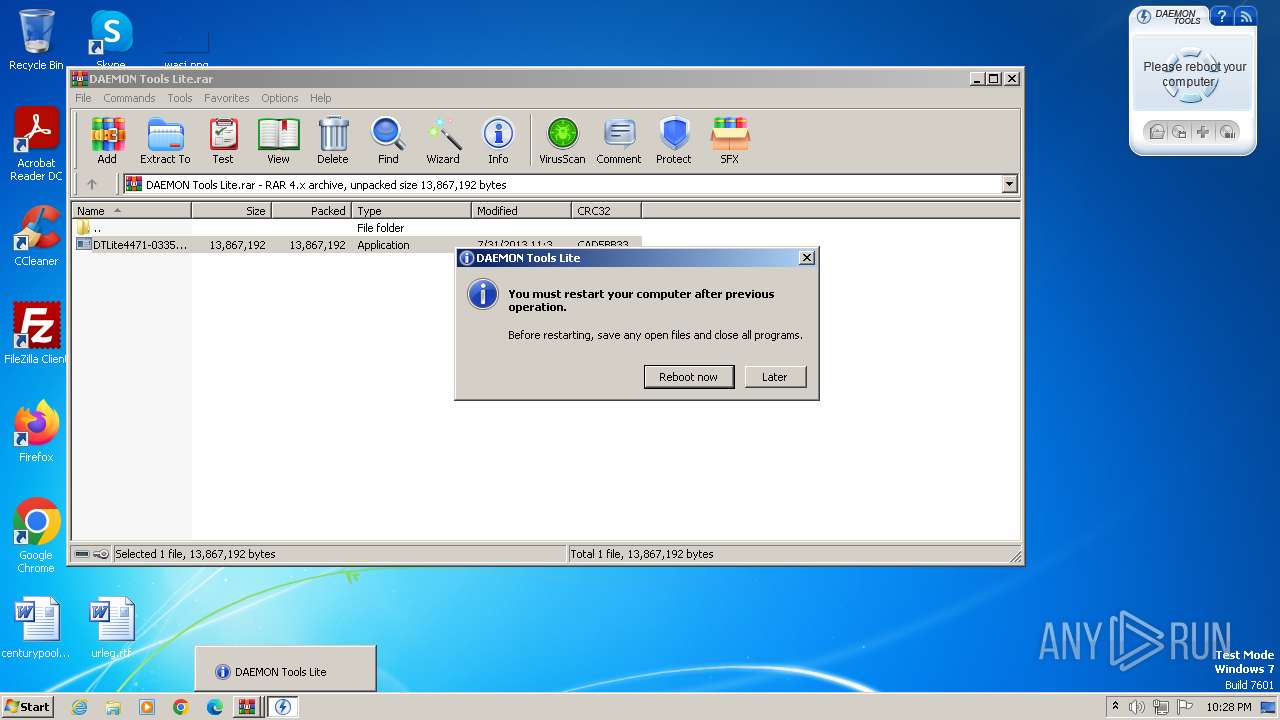Screen dimensions: 1280x720
Task: Open the Favorites menu
Action: click(227, 98)
